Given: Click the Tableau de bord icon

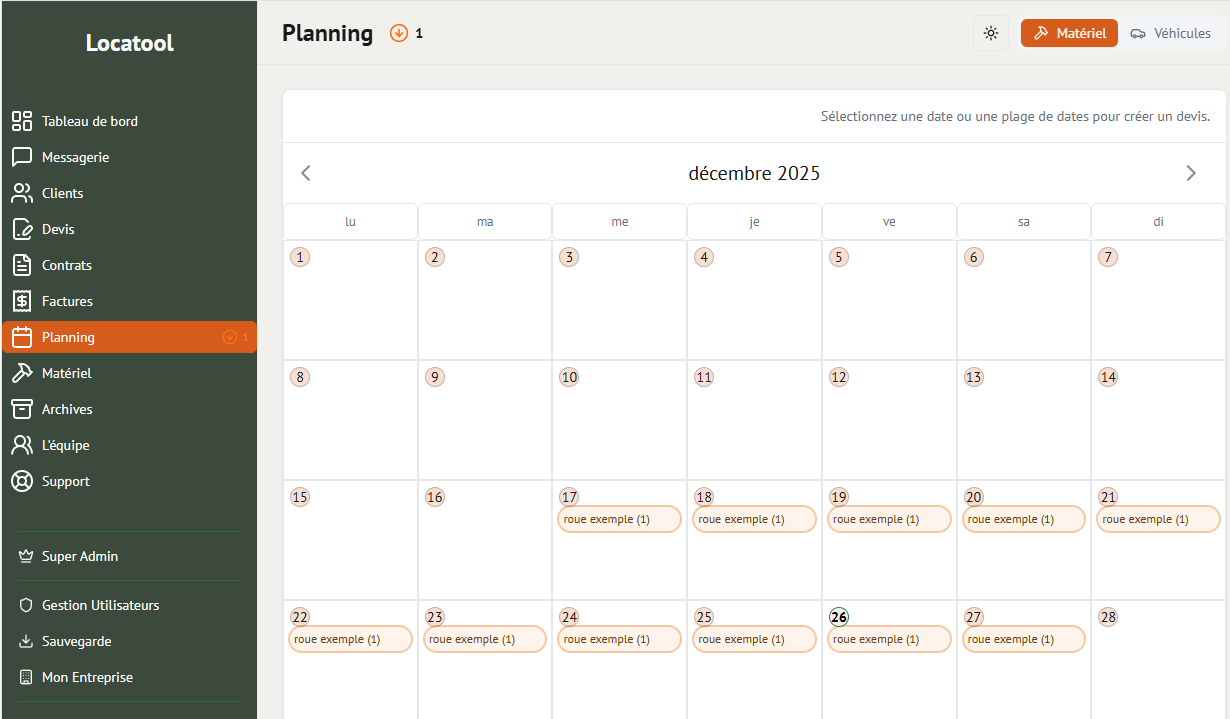Looking at the screenshot, I should (x=21, y=121).
